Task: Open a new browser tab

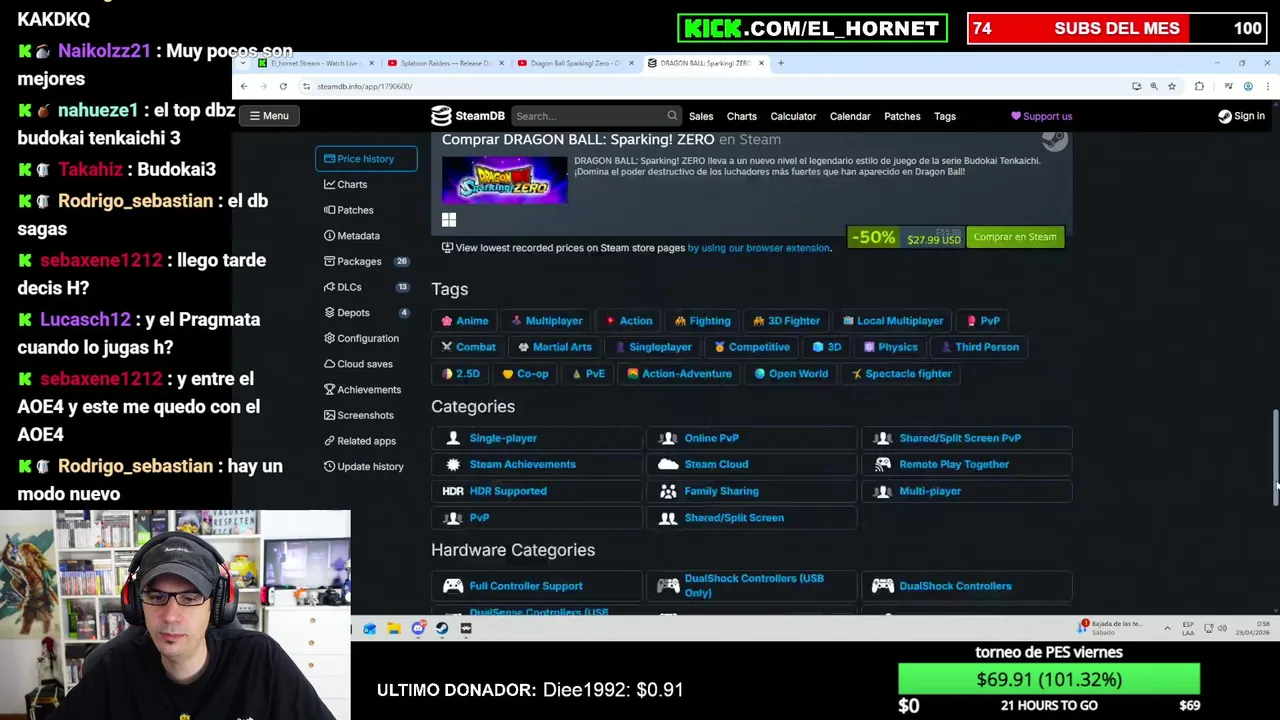Action: click(781, 63)
